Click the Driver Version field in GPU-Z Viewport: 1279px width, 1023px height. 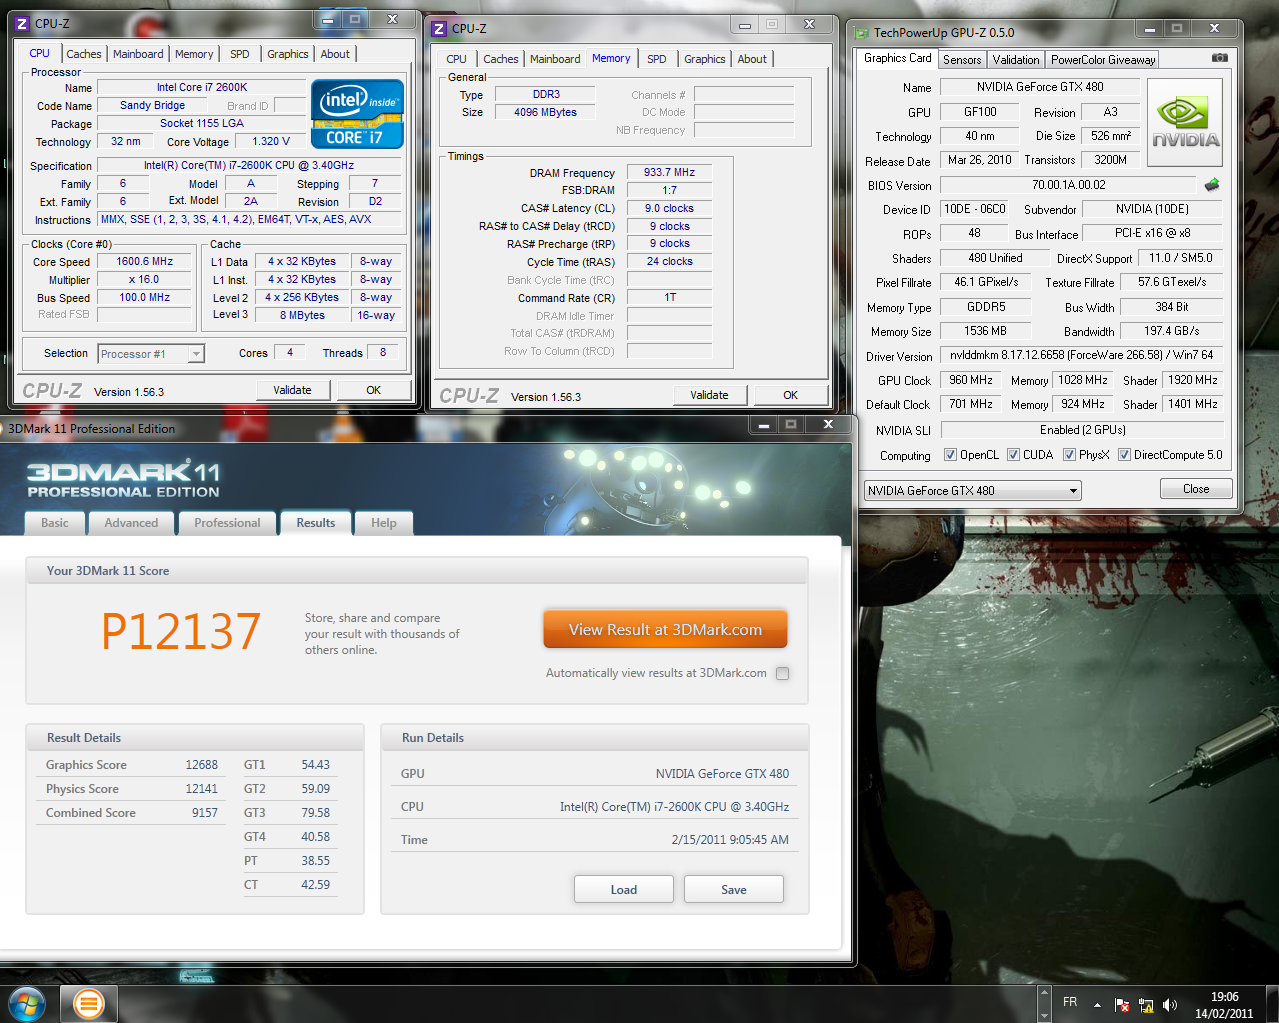pyautogui.click(x=1081, y=355)
